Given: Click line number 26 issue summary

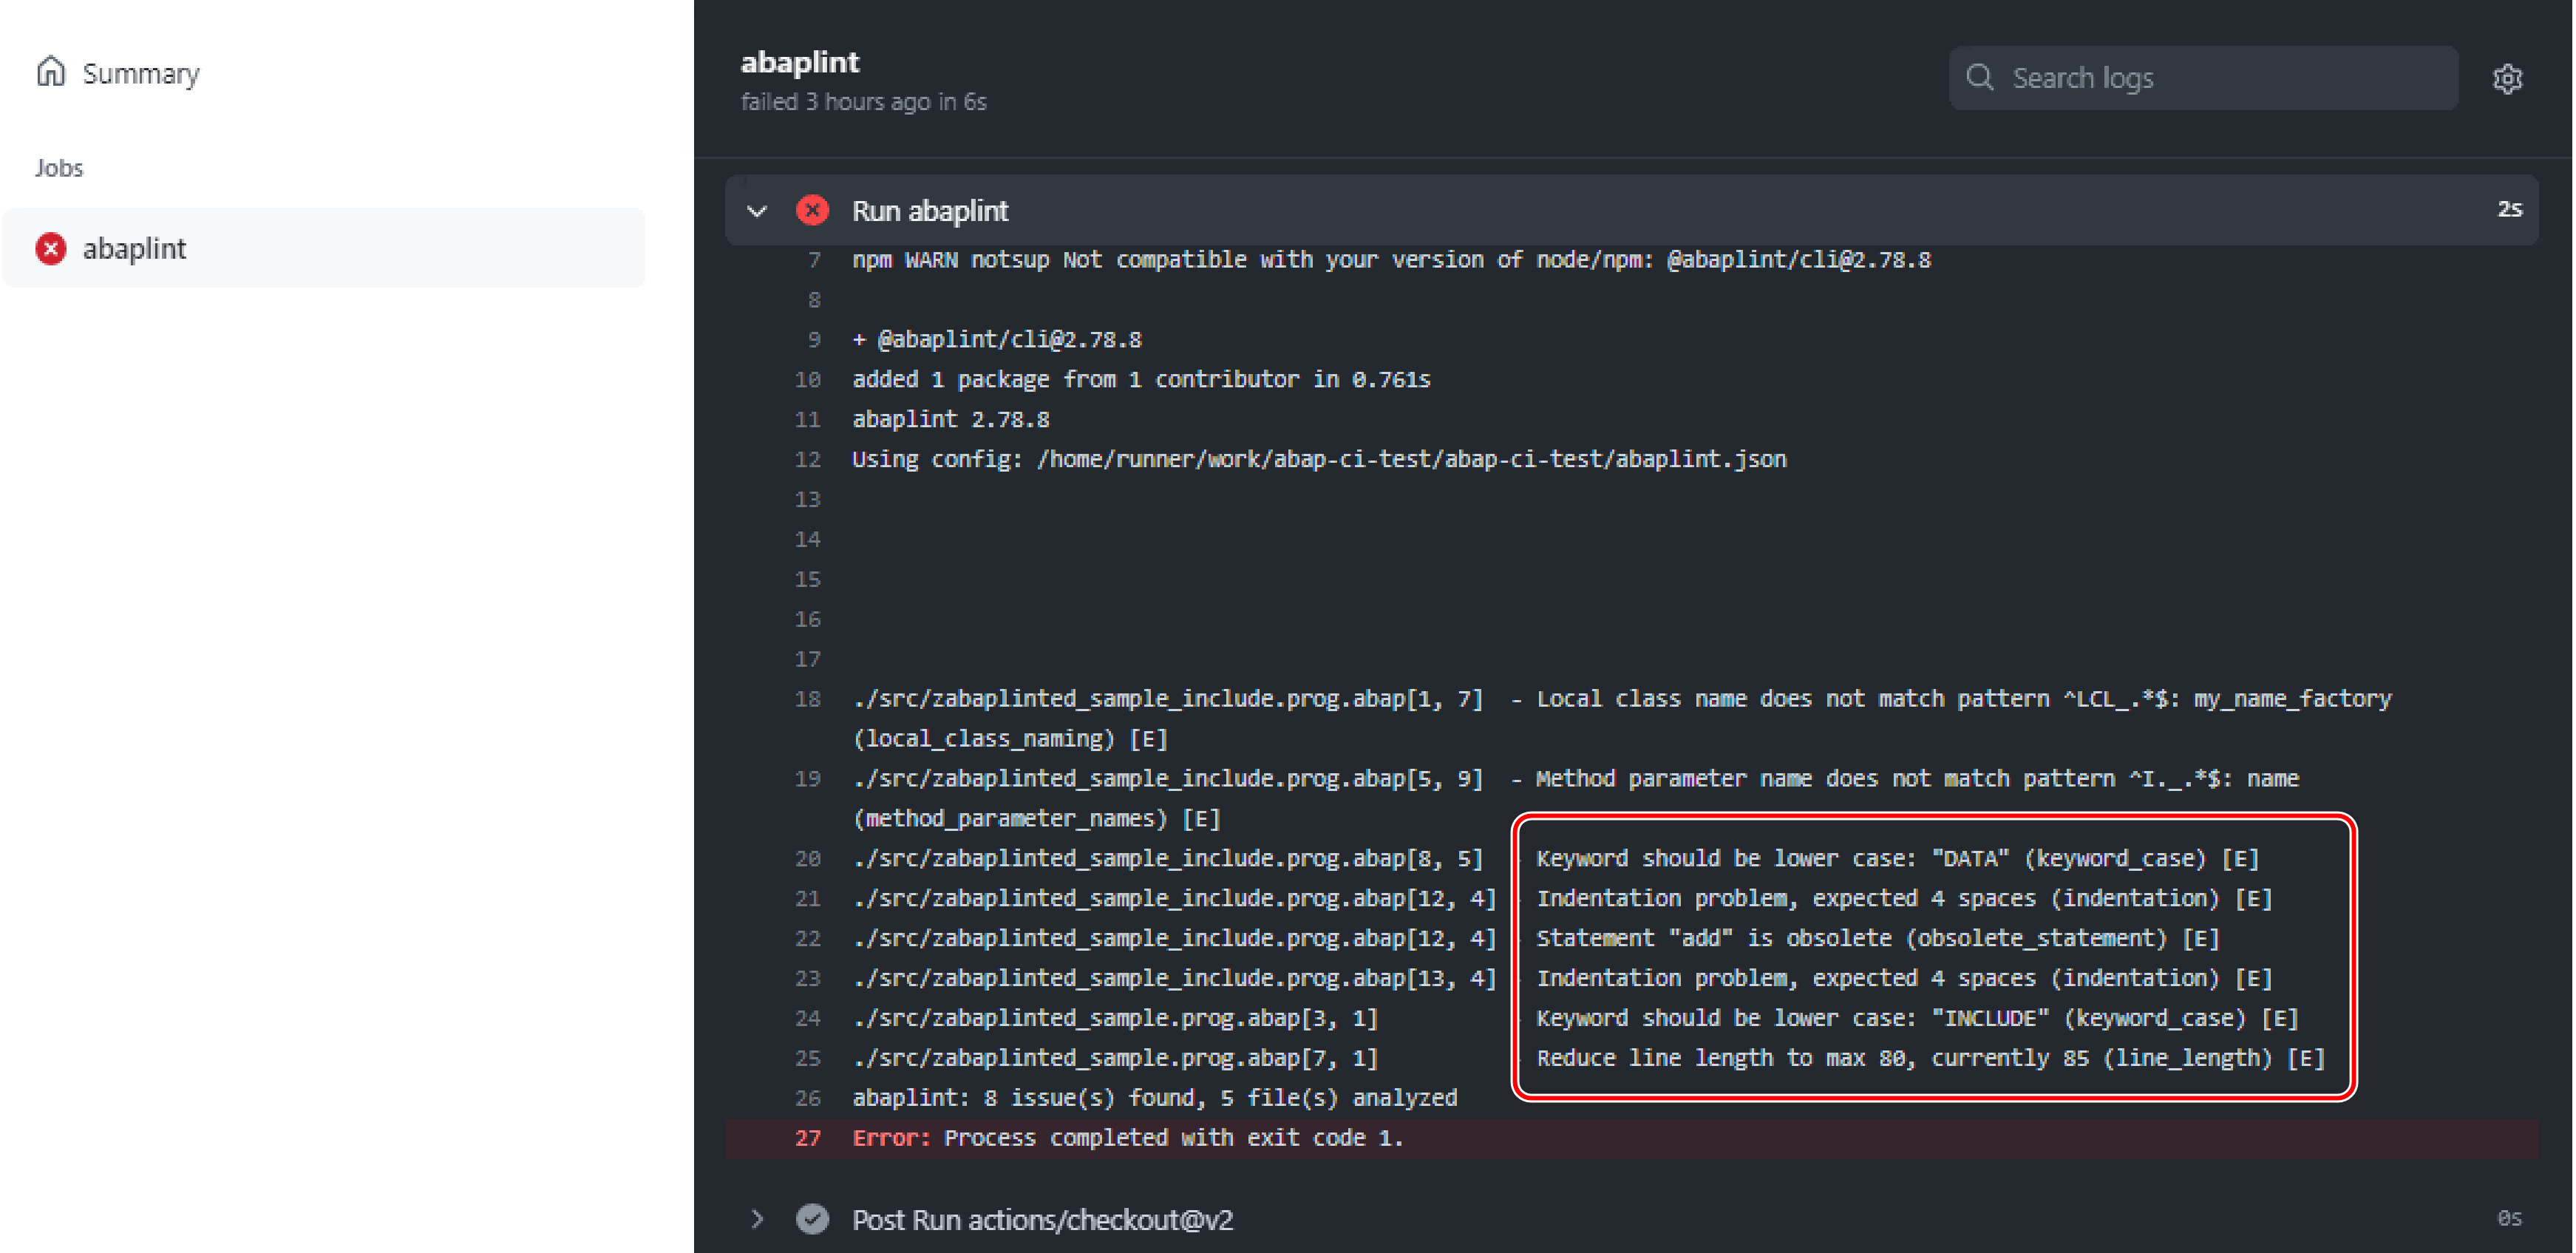Looking at the screenshot, I should point(807,1098).
